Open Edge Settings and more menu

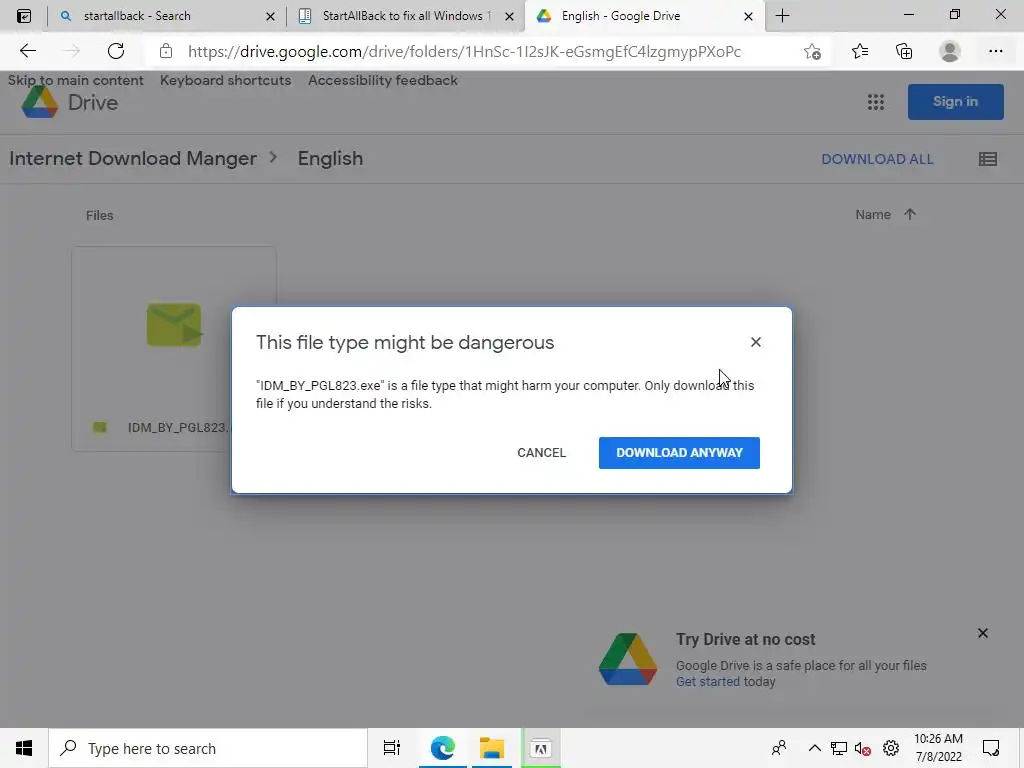coord(995,51)
